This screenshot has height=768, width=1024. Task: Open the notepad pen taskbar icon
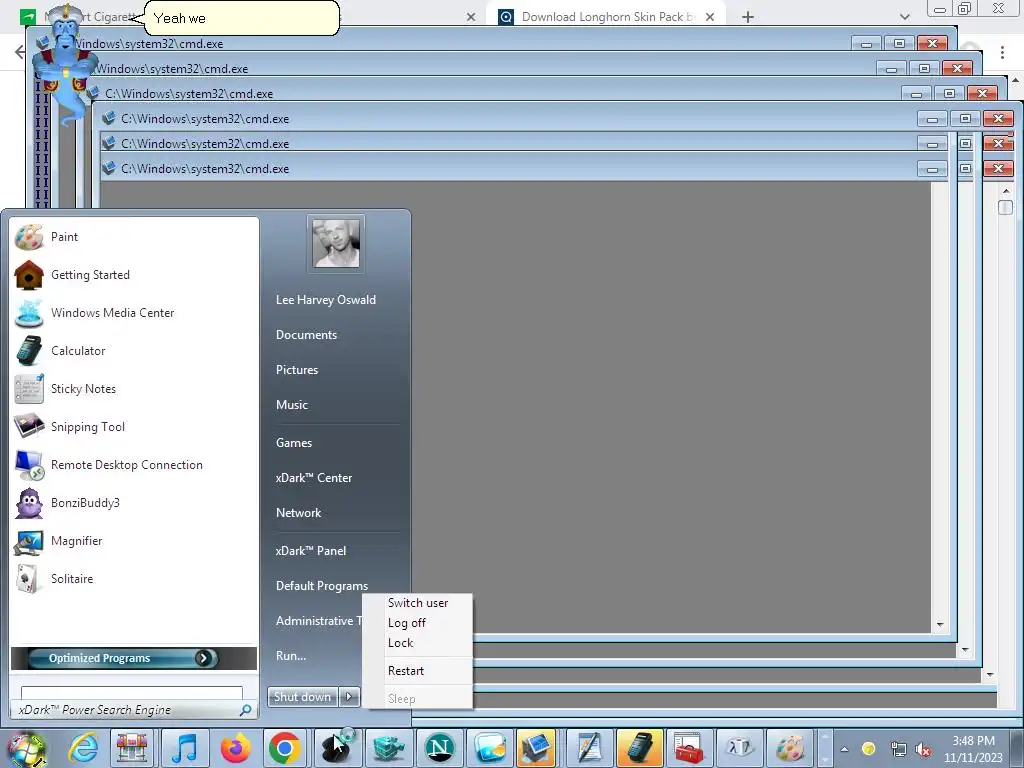coord(588,748)
